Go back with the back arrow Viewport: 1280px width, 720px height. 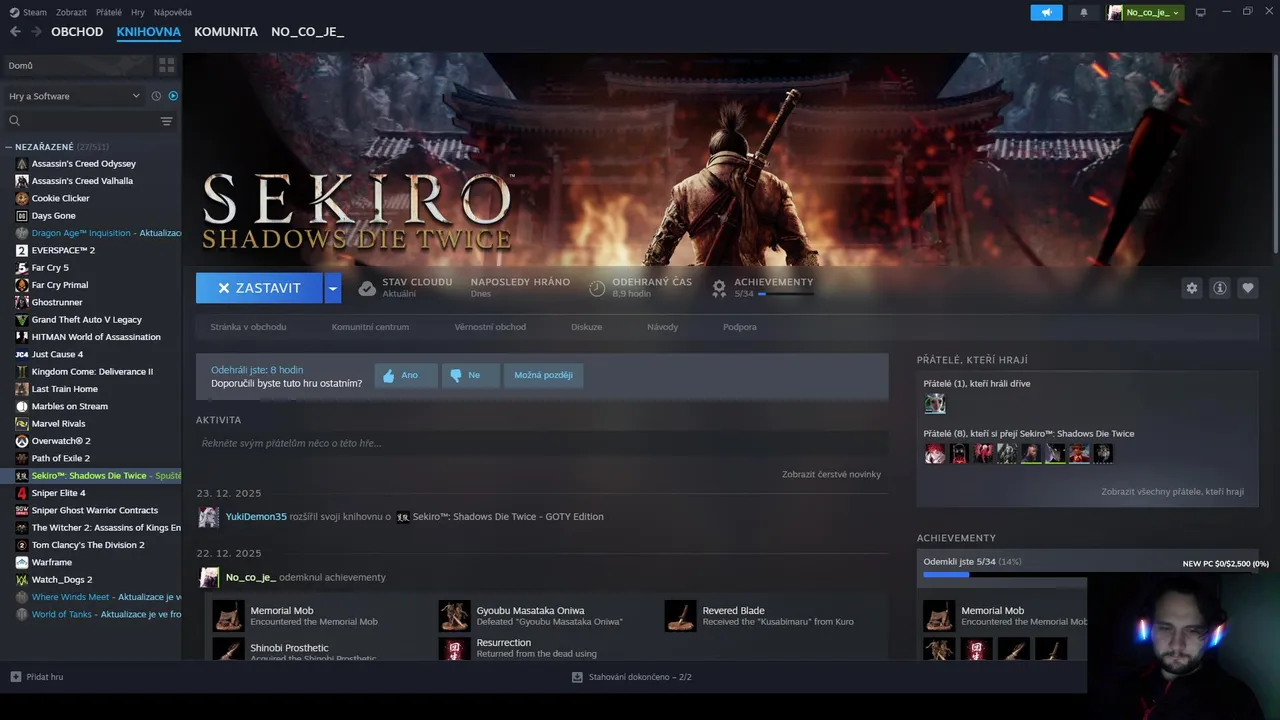click(15, 32)
